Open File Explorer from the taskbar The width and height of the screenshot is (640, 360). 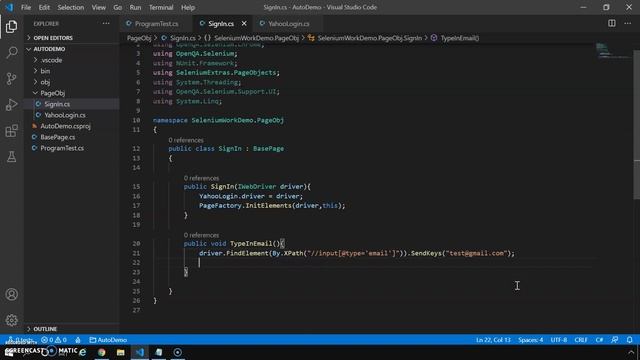point(120,352)
